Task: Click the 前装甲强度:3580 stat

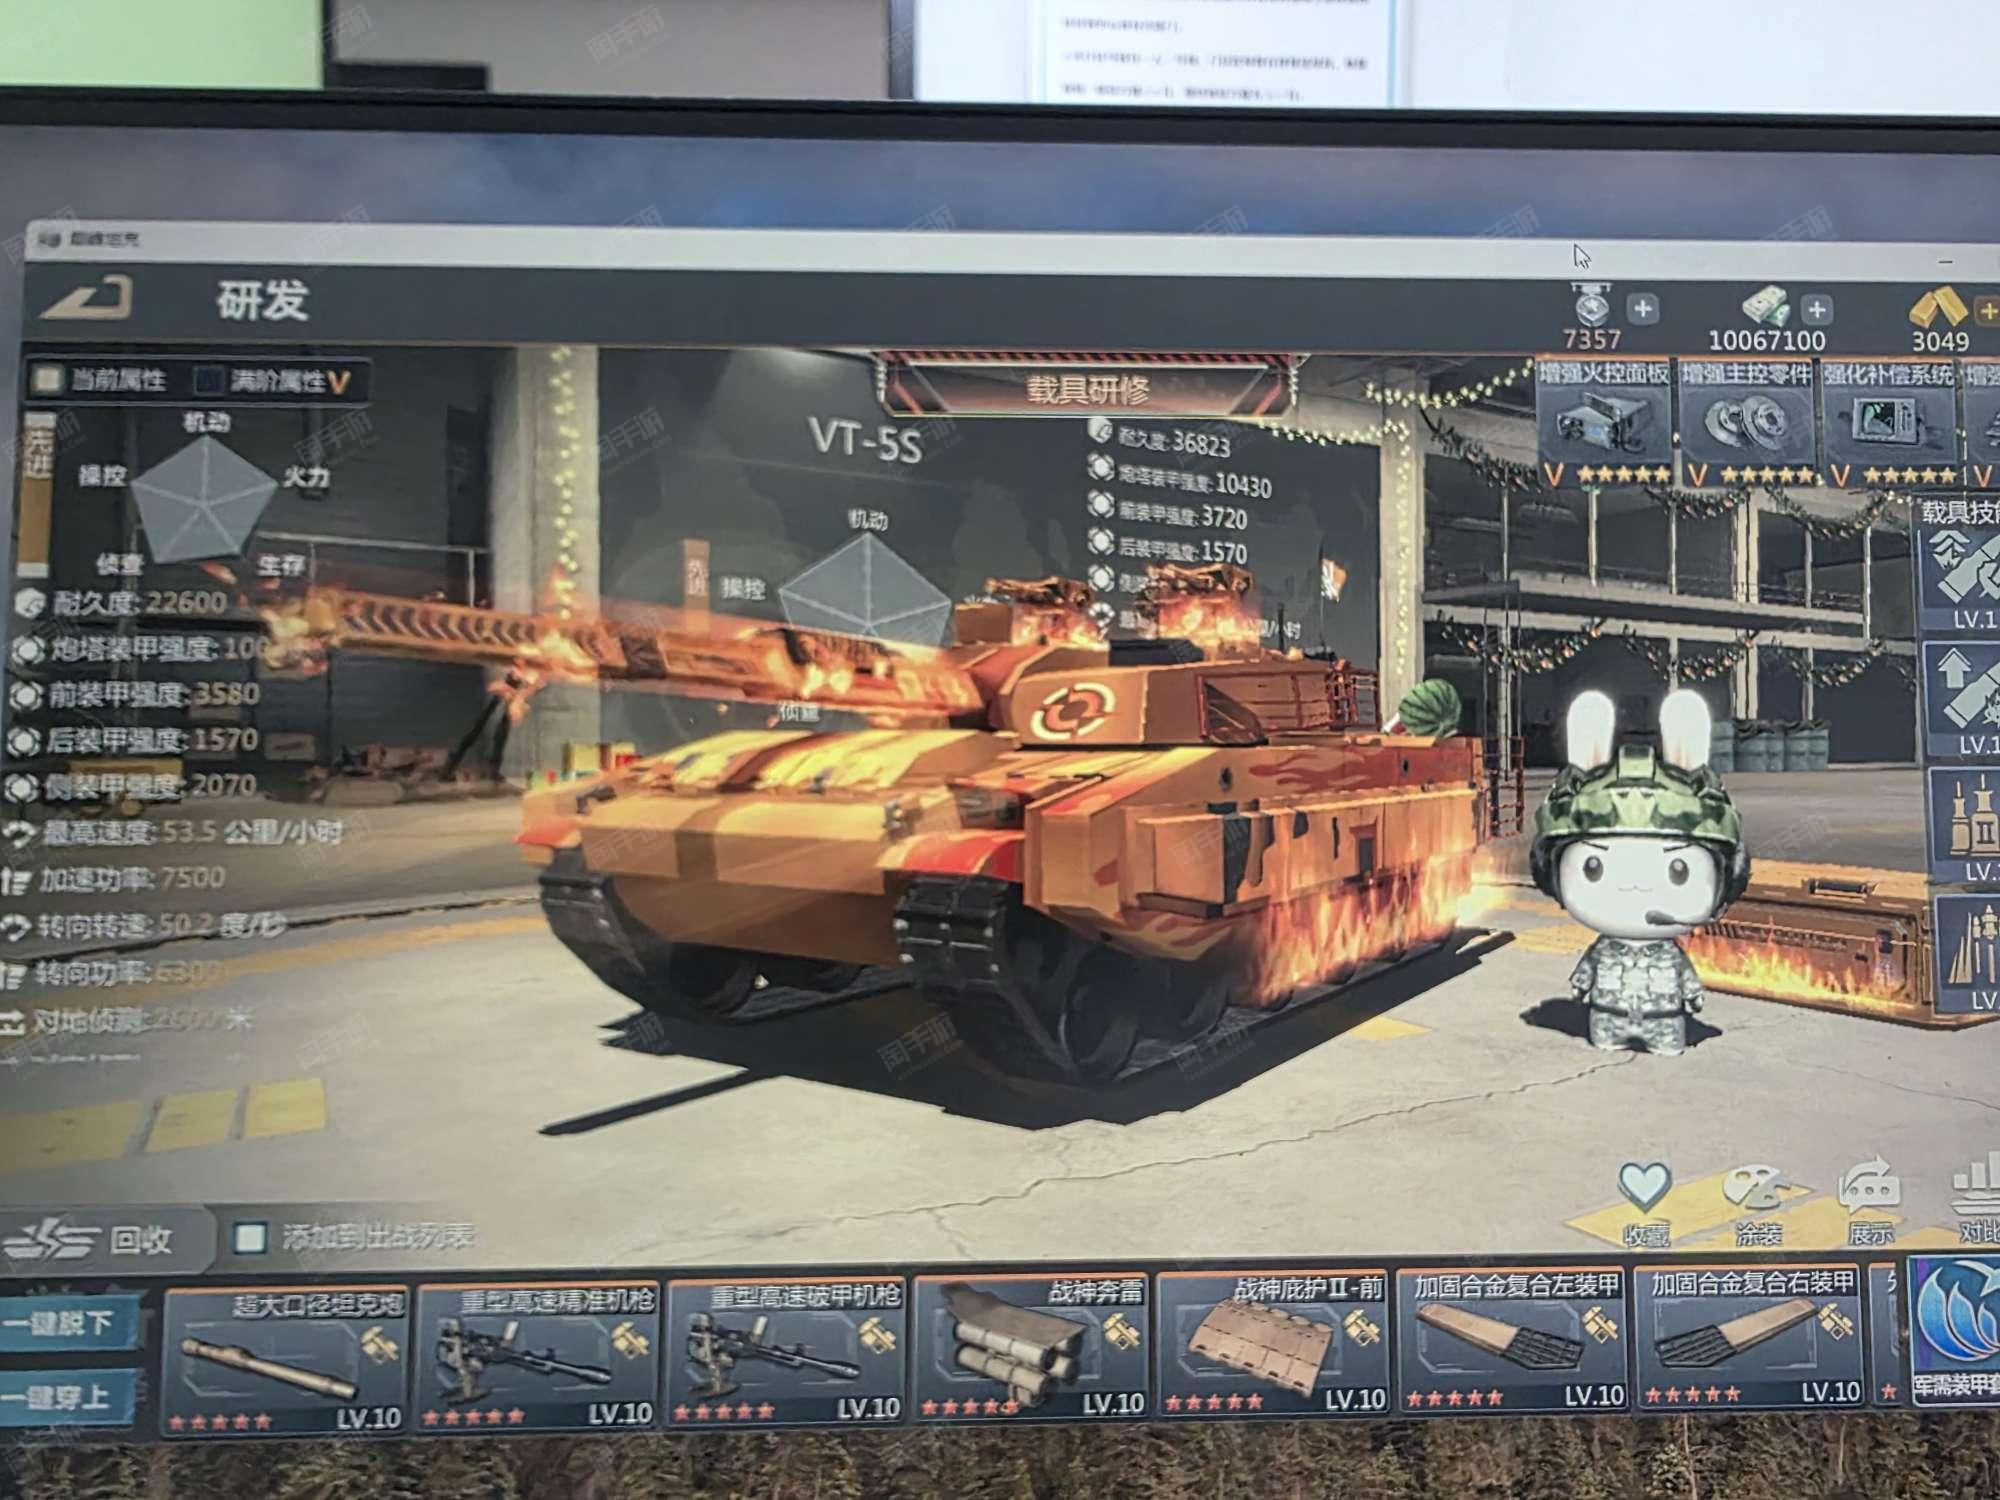Action: click(134, 694)
